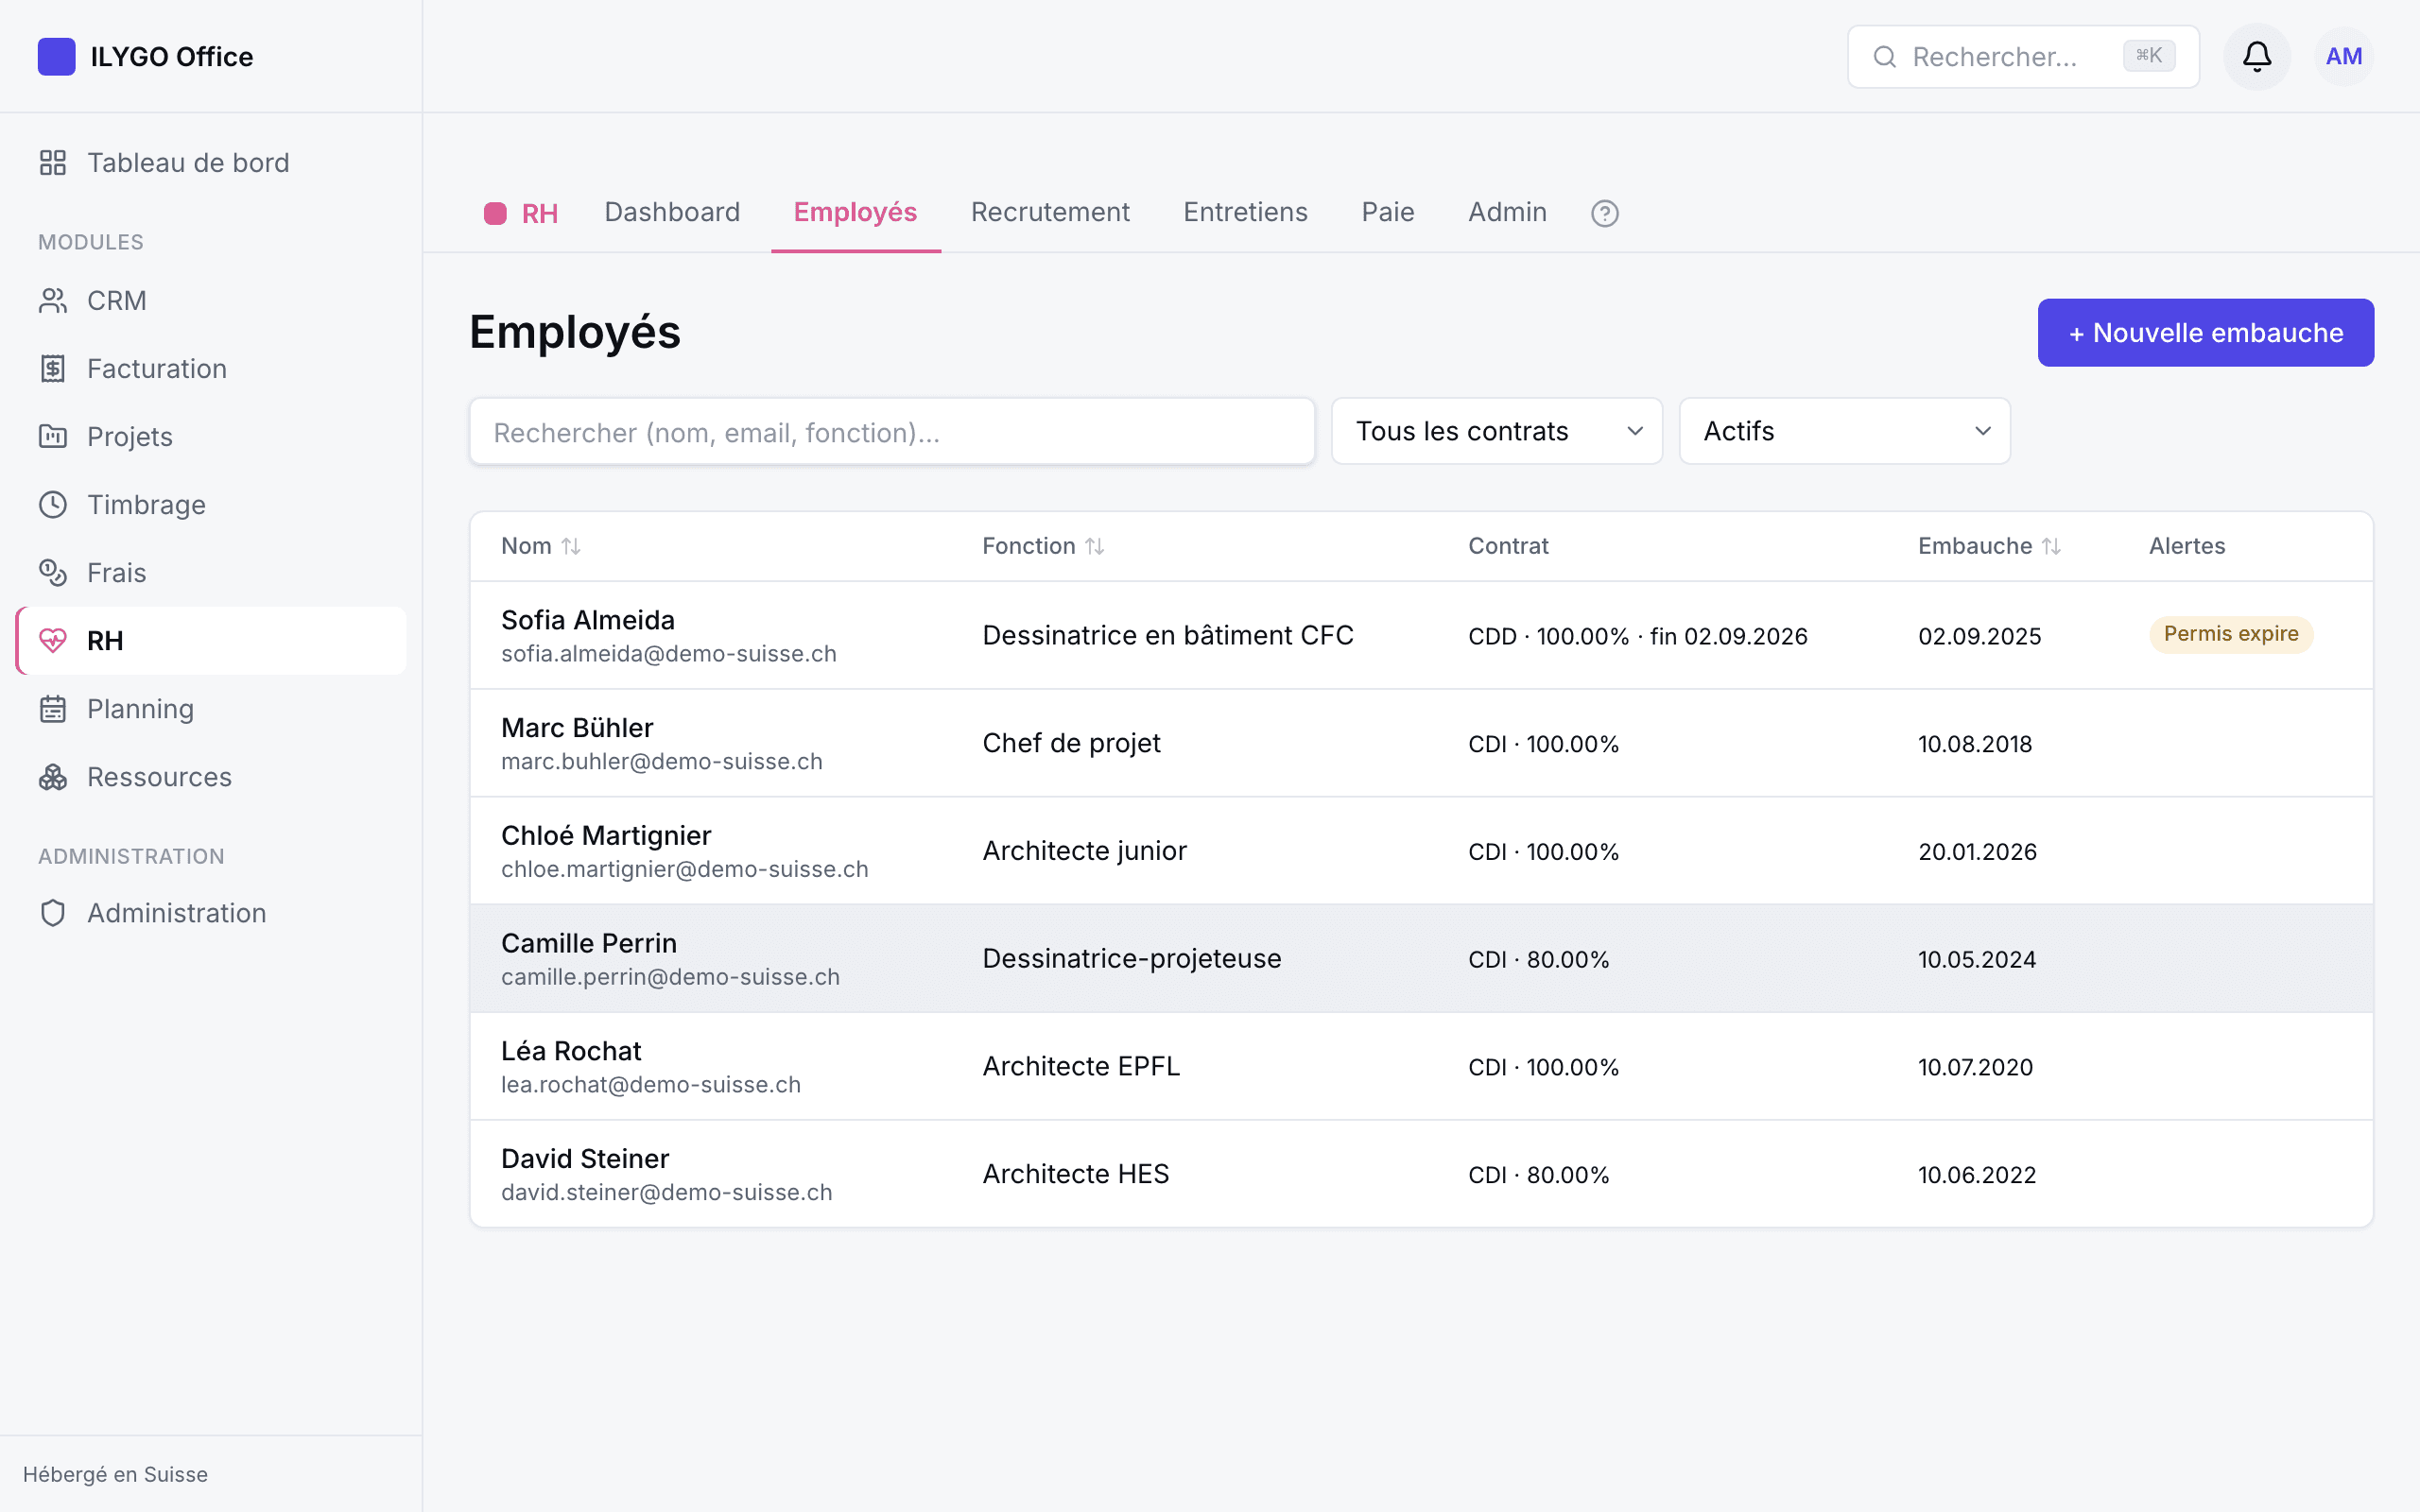This screenshot has height=1512, width=2420.
Task: Open the Admin tab
Action: coord(1507,212)
